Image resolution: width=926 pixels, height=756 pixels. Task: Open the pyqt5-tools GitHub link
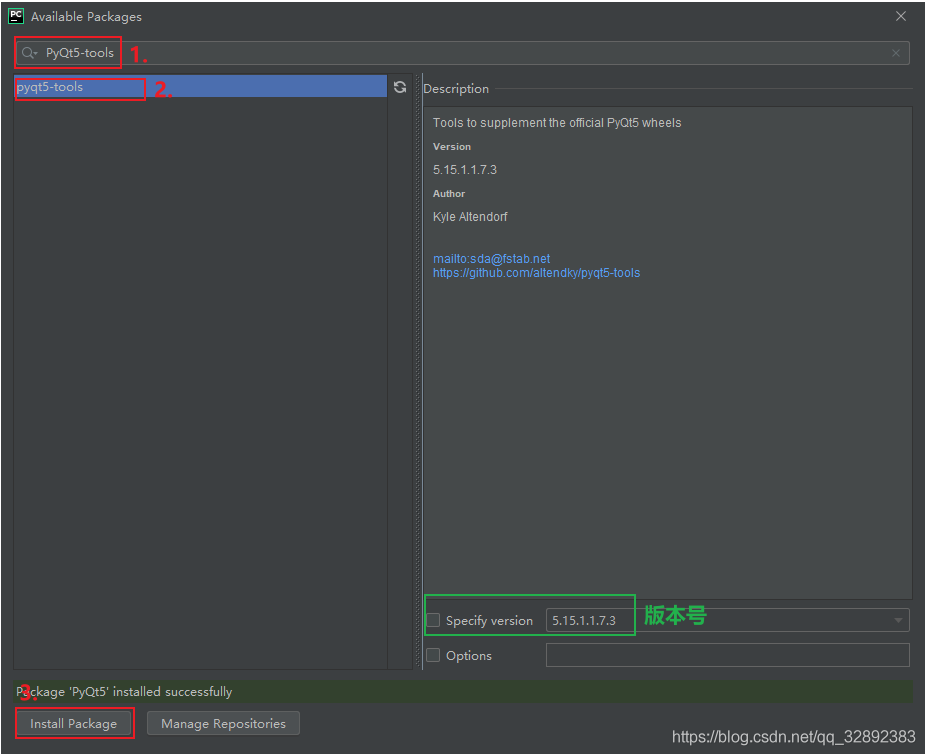(x=536, y=272)
